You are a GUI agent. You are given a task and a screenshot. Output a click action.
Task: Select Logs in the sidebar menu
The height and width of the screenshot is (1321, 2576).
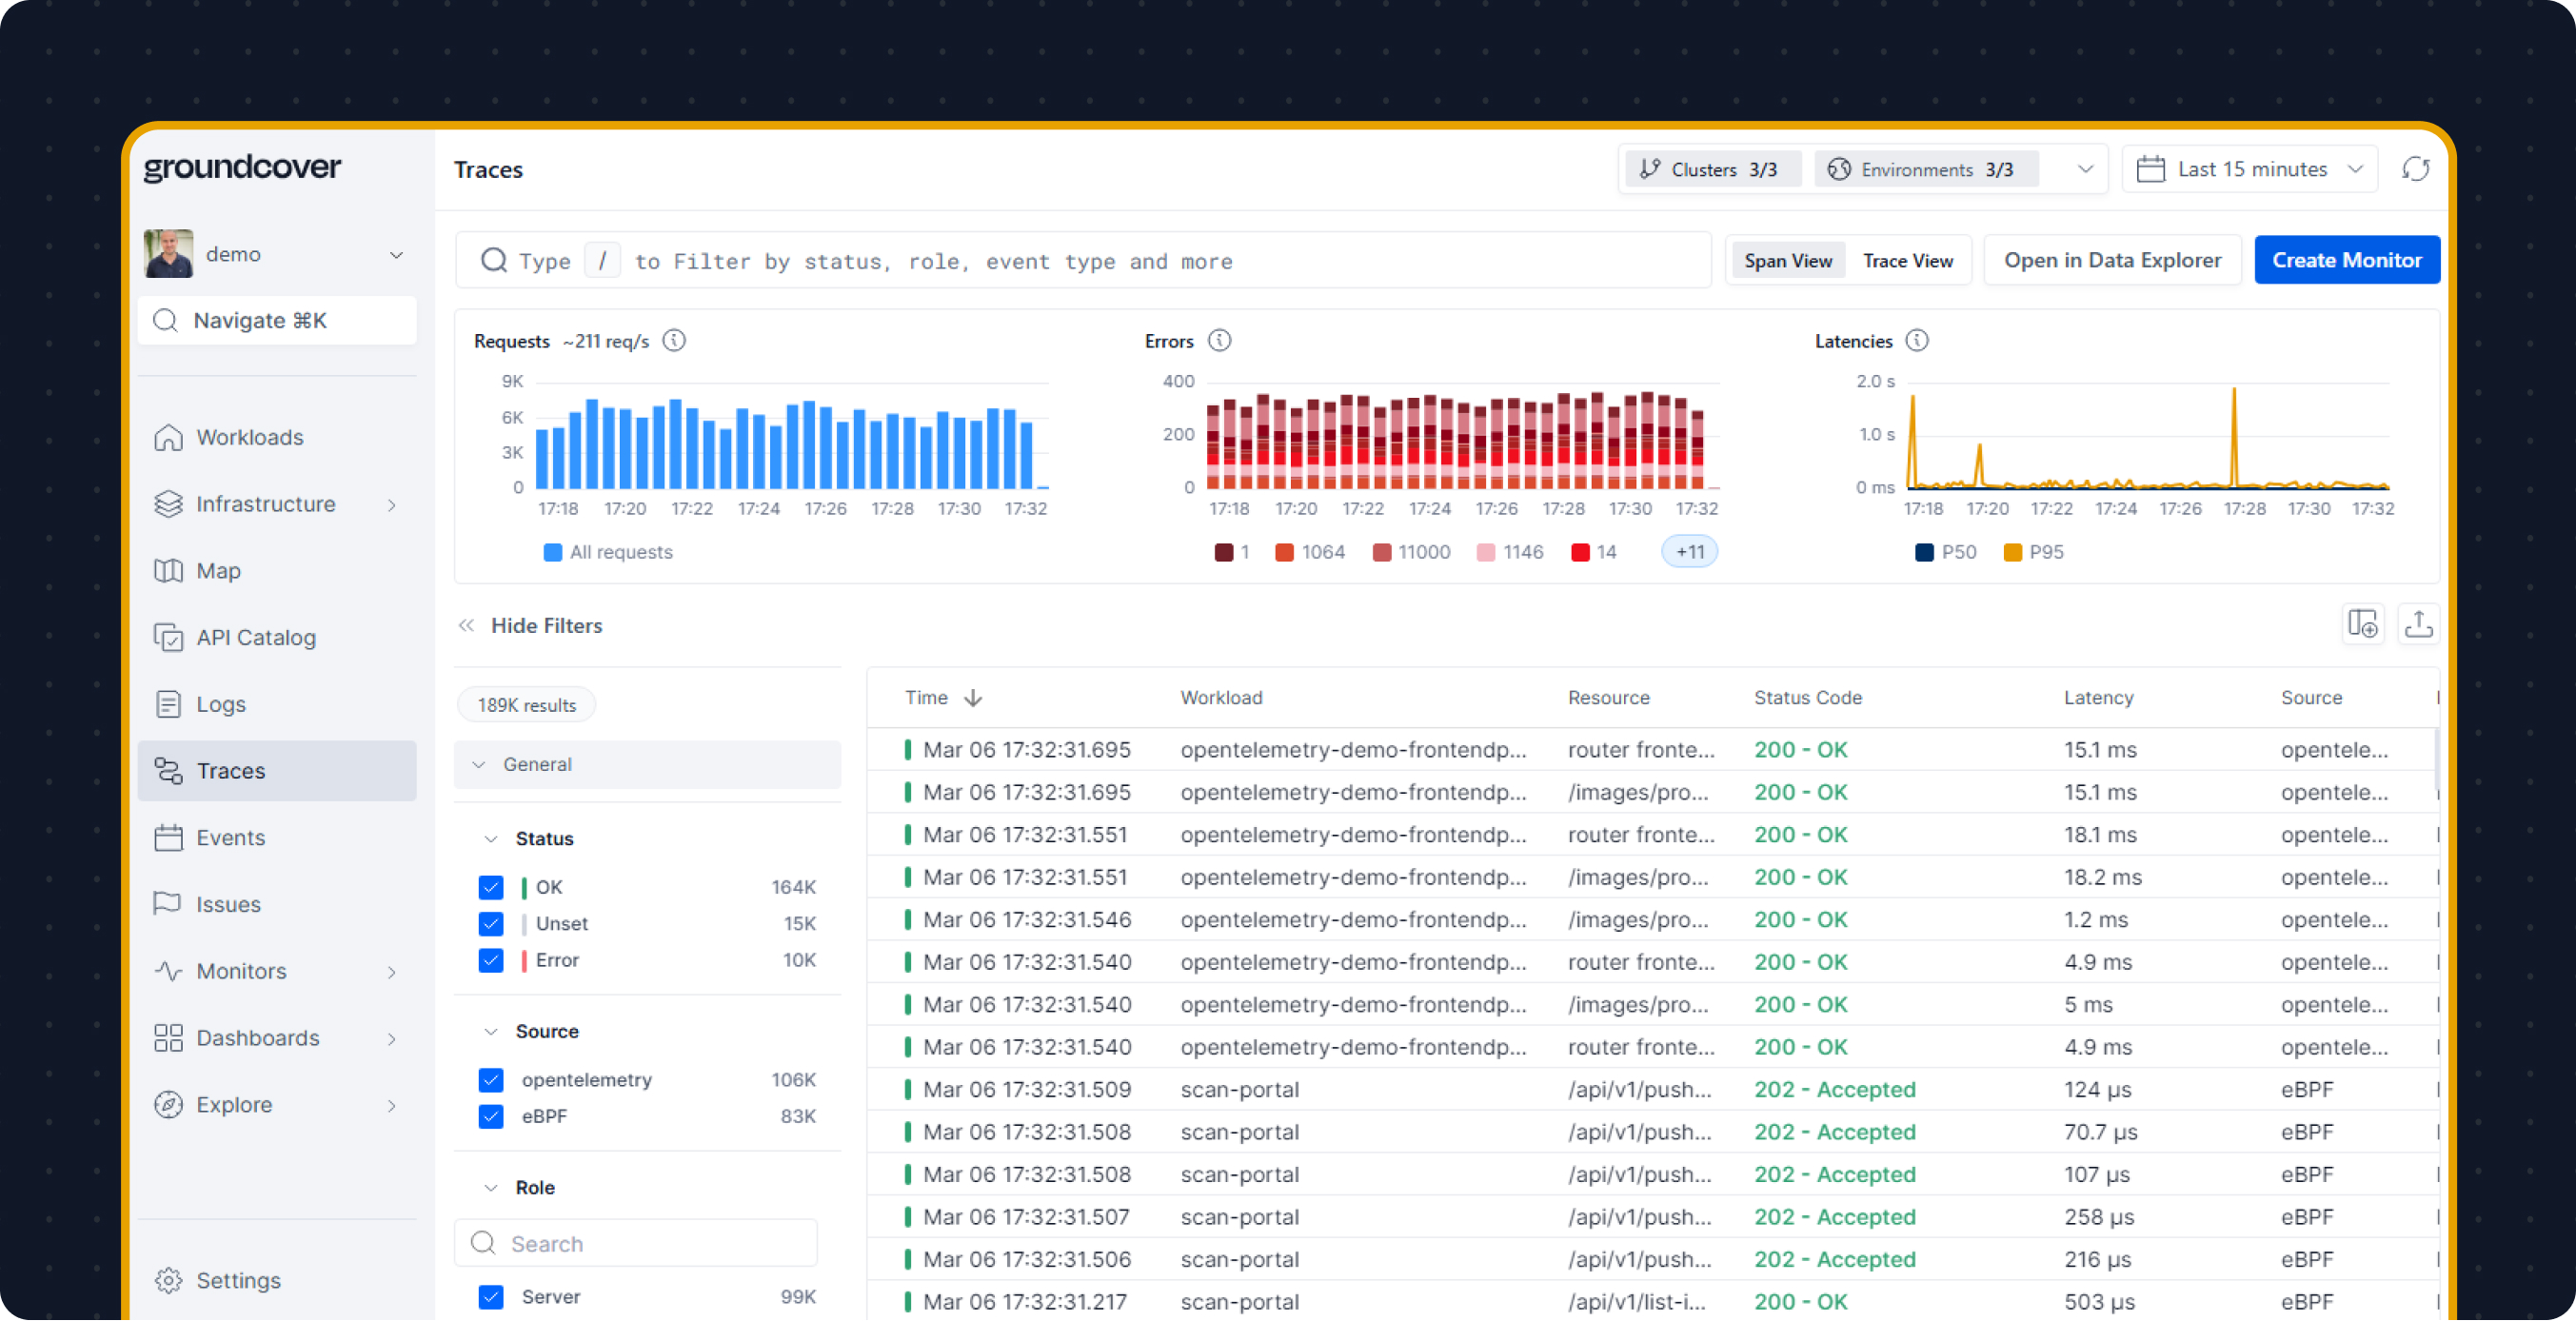pos(220,704)
